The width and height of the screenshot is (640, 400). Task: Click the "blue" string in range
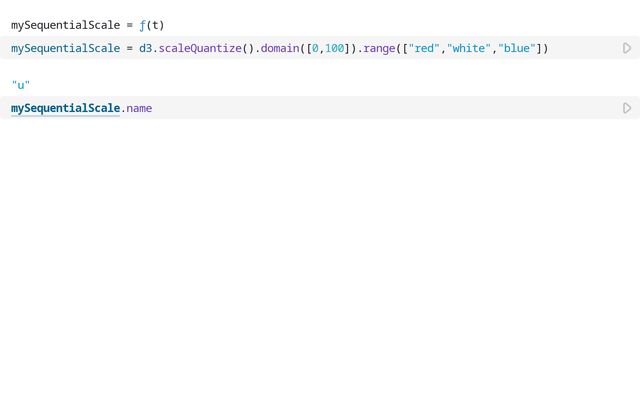516,48
